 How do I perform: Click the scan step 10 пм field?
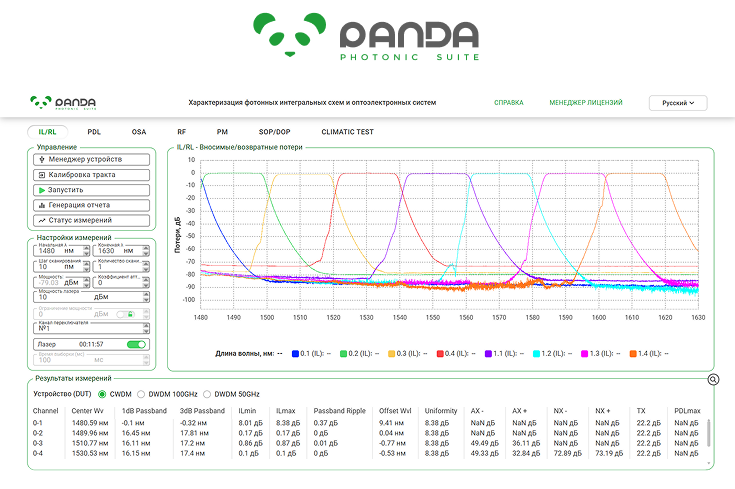pyautogui.click(x=59, y=267)
